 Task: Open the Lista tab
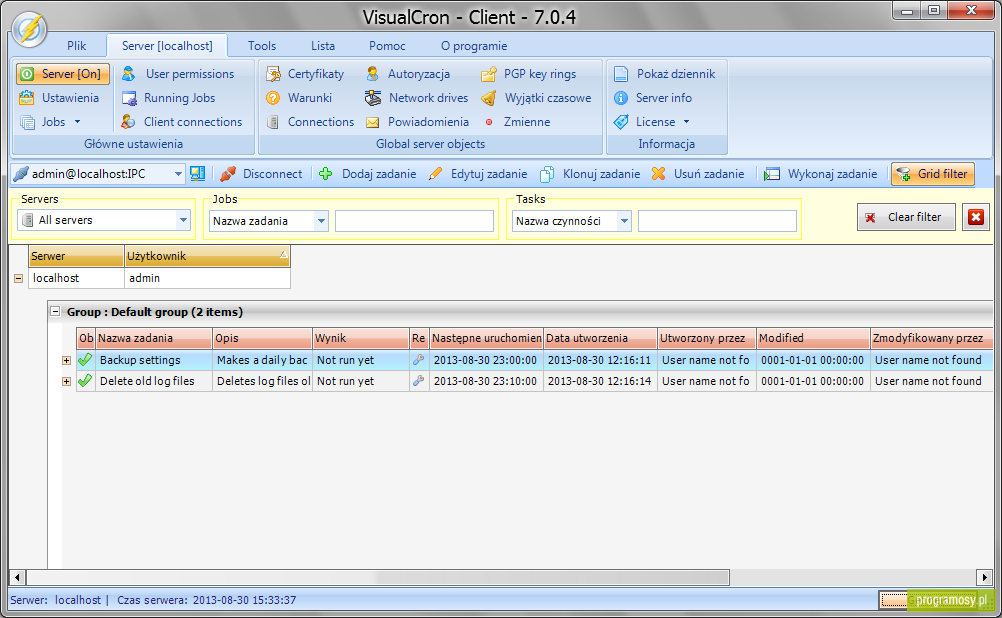(323, 46)
